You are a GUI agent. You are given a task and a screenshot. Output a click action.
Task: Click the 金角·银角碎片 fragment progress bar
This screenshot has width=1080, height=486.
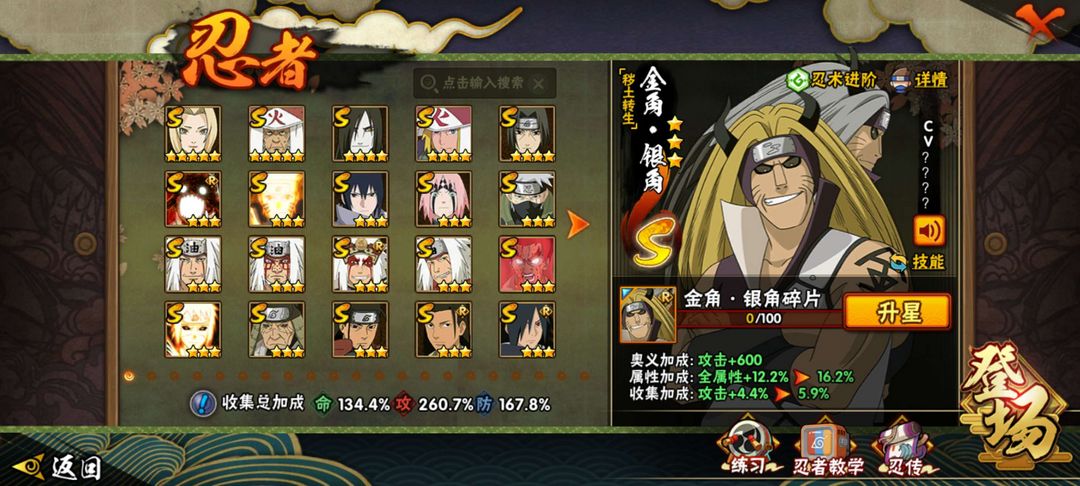760,318
